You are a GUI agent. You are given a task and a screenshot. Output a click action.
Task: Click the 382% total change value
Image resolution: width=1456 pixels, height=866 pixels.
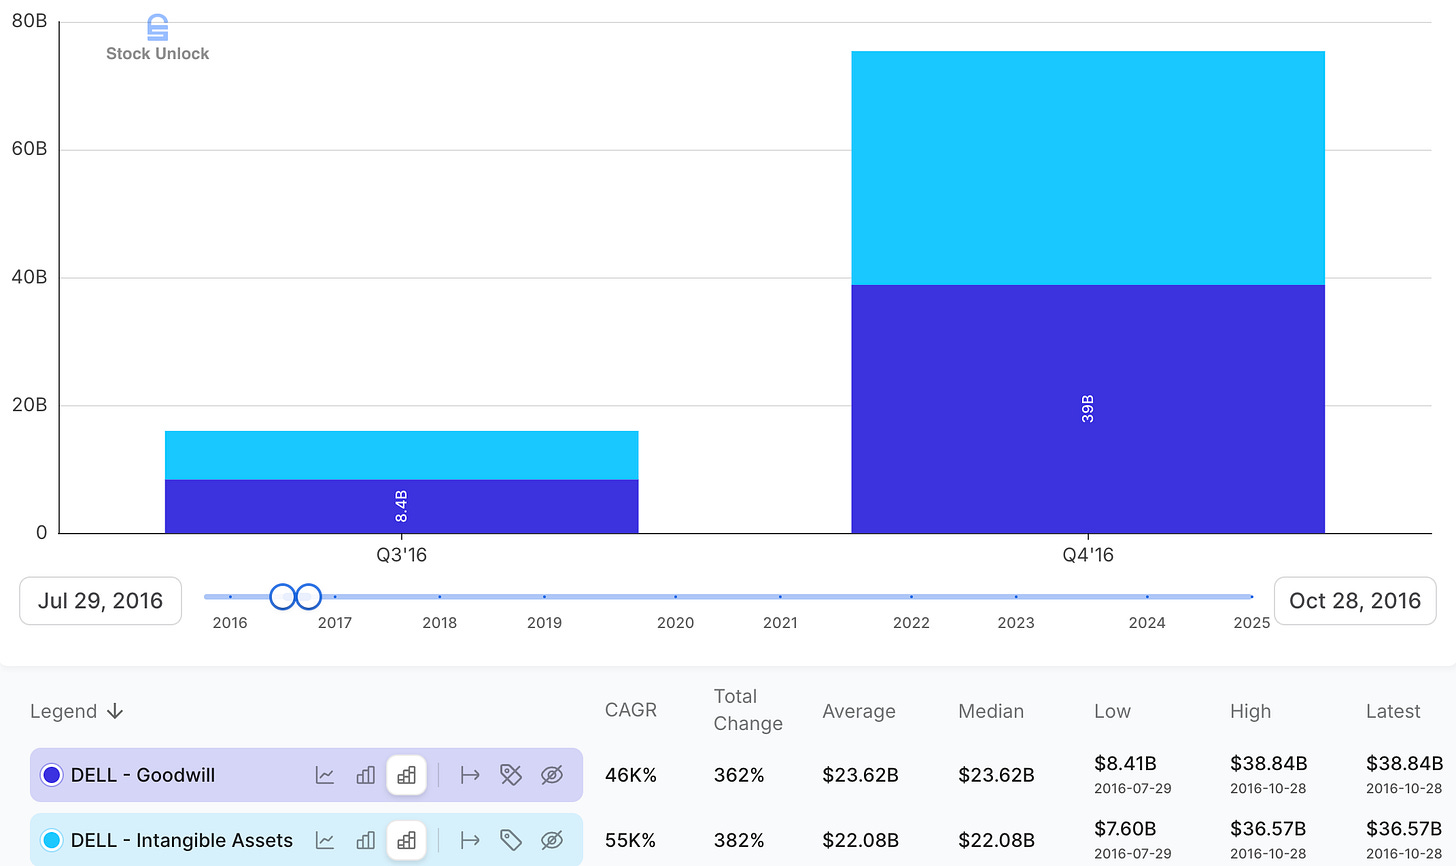[x=739, y=840]
